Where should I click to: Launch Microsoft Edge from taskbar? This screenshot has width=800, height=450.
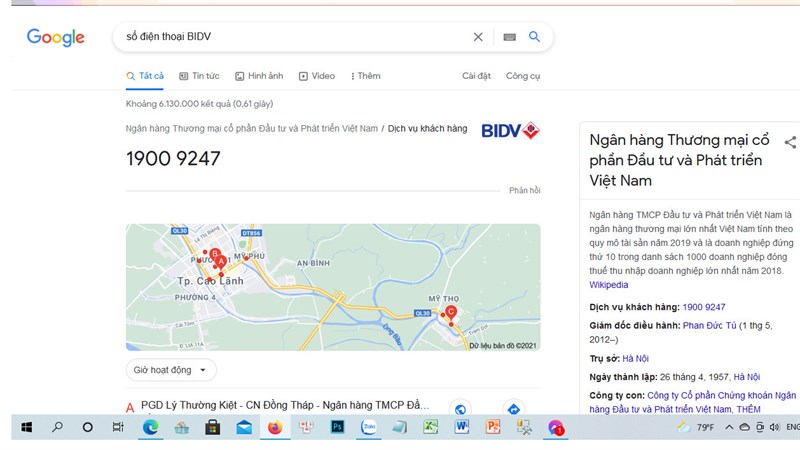[151, 427]
